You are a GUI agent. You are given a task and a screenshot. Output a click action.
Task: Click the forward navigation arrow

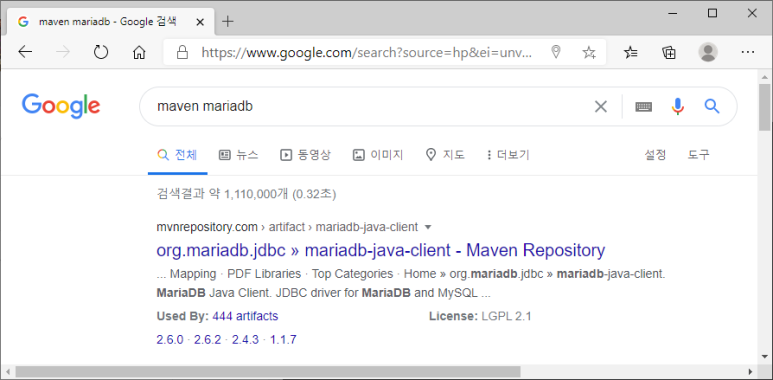click(63, 52)
